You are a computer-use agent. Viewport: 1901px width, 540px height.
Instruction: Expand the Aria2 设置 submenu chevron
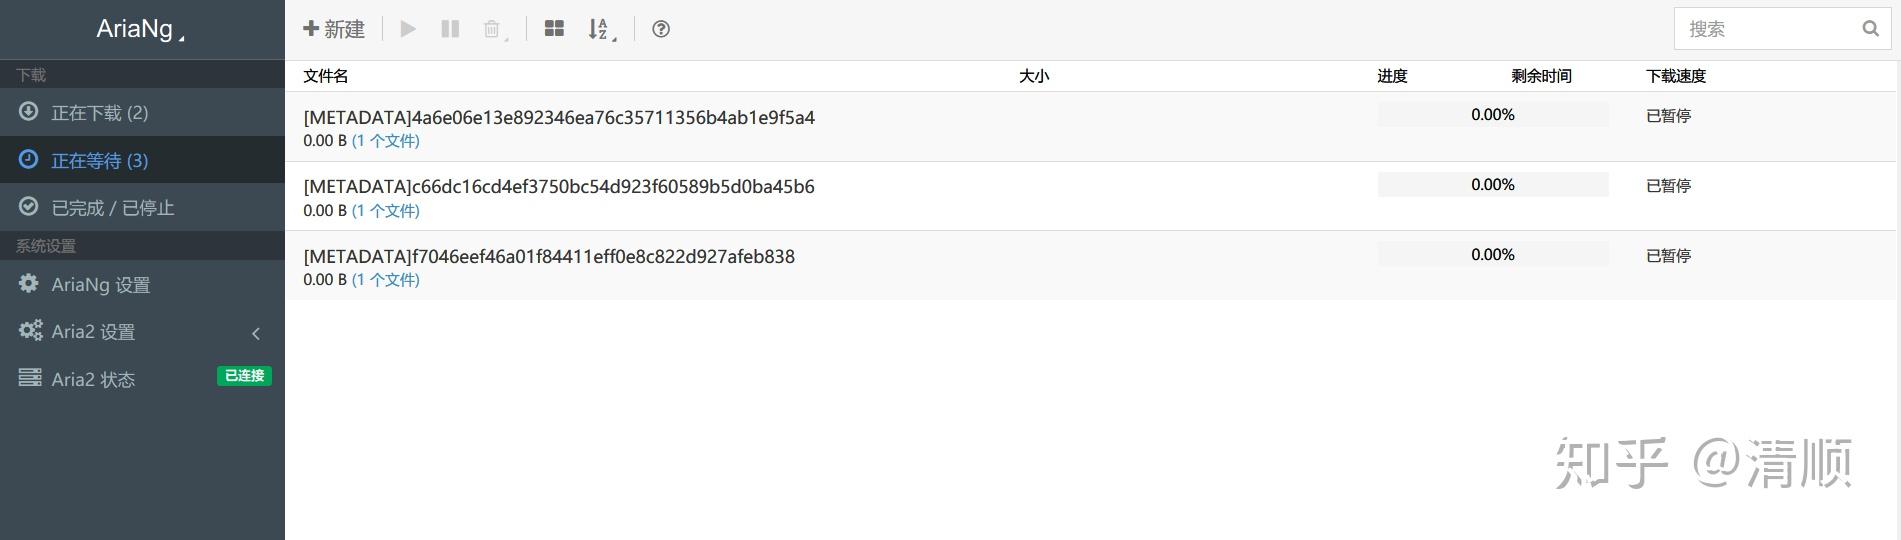[256, 333]
